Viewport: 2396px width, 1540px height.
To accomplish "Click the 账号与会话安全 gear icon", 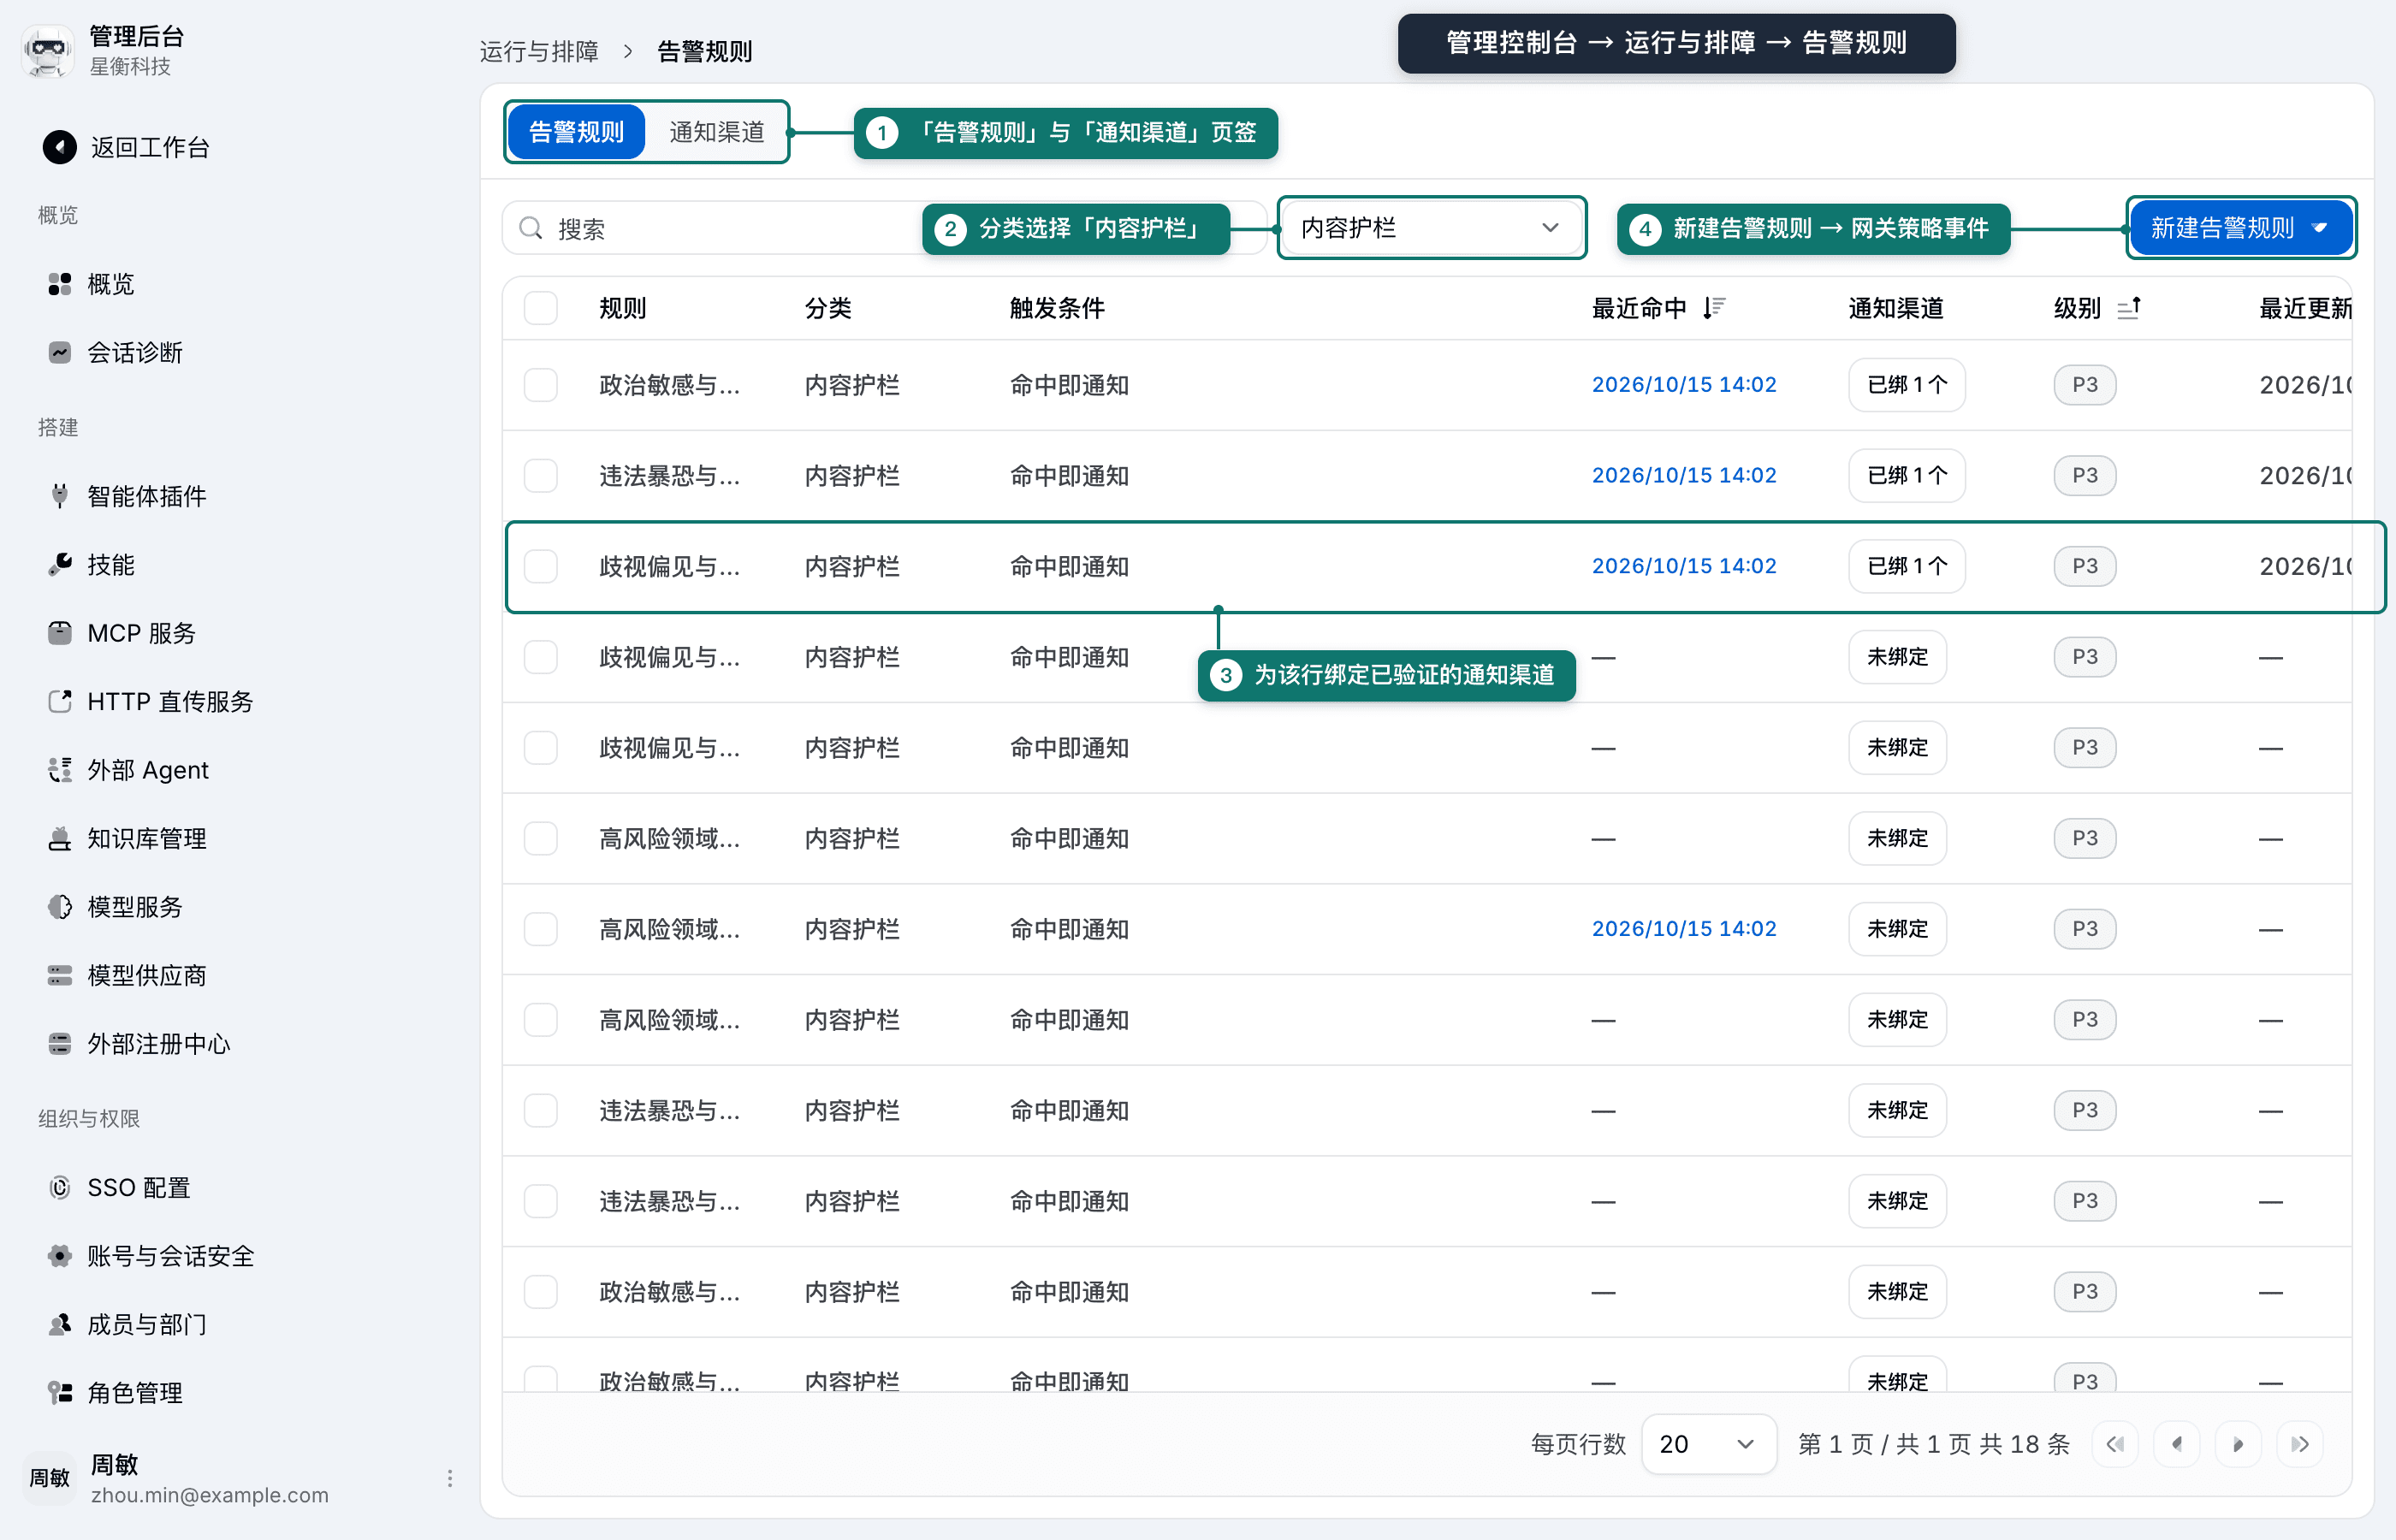I will coord(60,1256).
